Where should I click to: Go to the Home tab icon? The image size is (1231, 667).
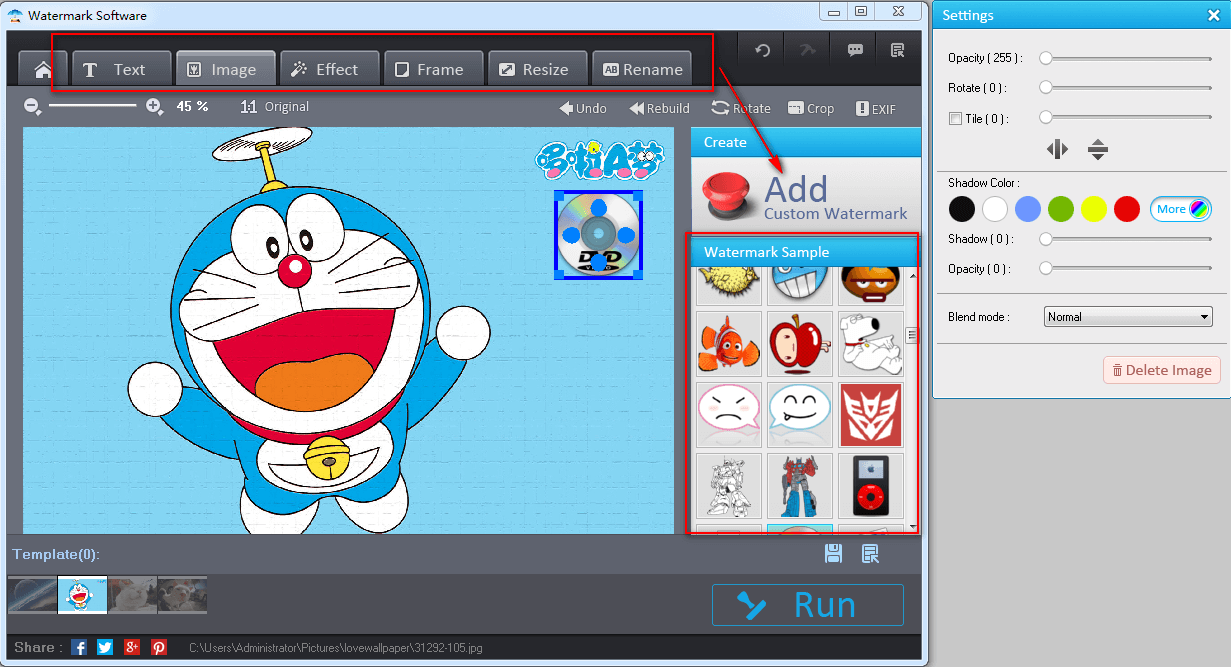pyautogui.click(x=43, y=69)
